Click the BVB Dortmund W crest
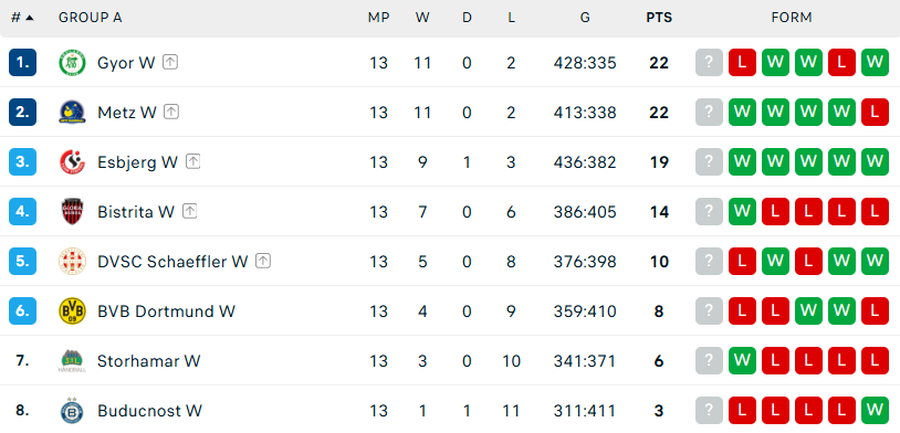This screenshot has height=433, width=900. point(73,311)
